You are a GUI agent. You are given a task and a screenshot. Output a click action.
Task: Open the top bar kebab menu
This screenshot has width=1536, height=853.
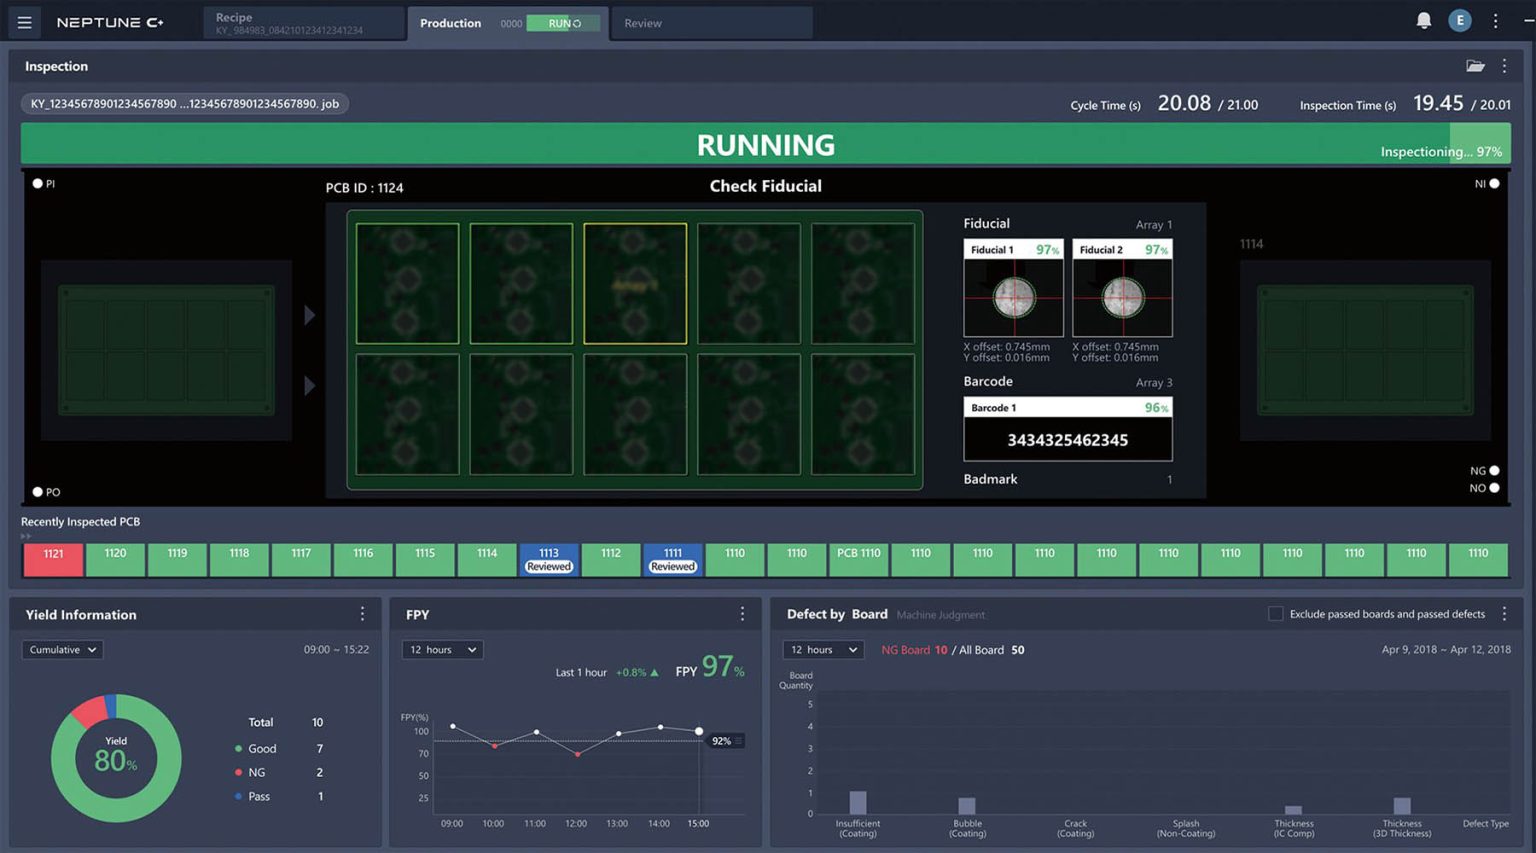click(x=1496, y=20)
